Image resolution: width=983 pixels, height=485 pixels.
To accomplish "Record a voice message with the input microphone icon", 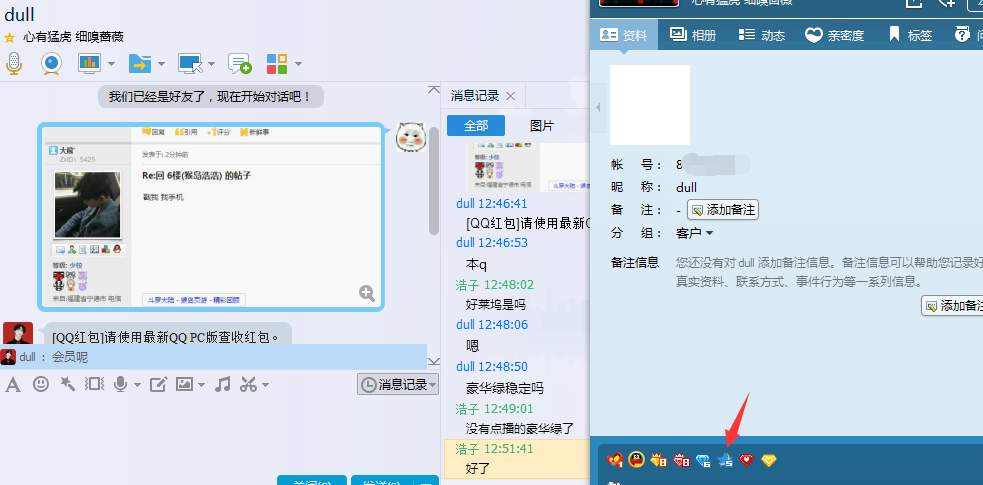I will pos(120,384).
